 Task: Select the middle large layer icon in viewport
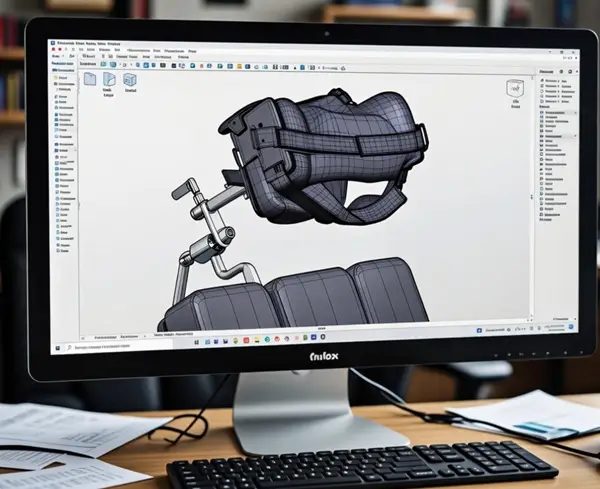(109, 80)
